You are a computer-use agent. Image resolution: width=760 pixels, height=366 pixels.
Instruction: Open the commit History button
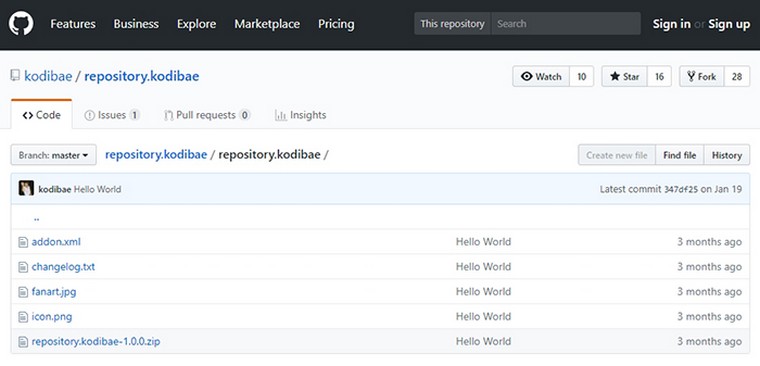[727, 155]
